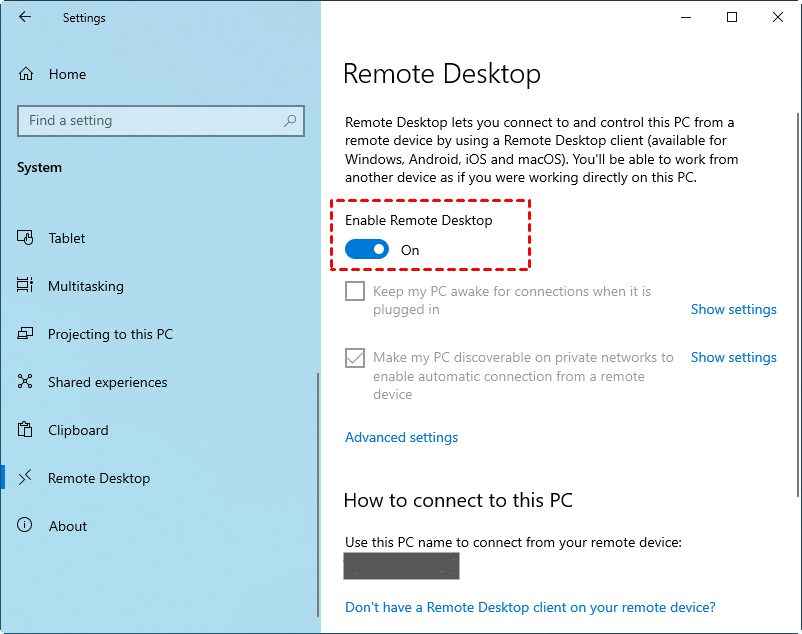Click the Home house icon
Viewport: 802px width, 634px height.
coord(24,73)
